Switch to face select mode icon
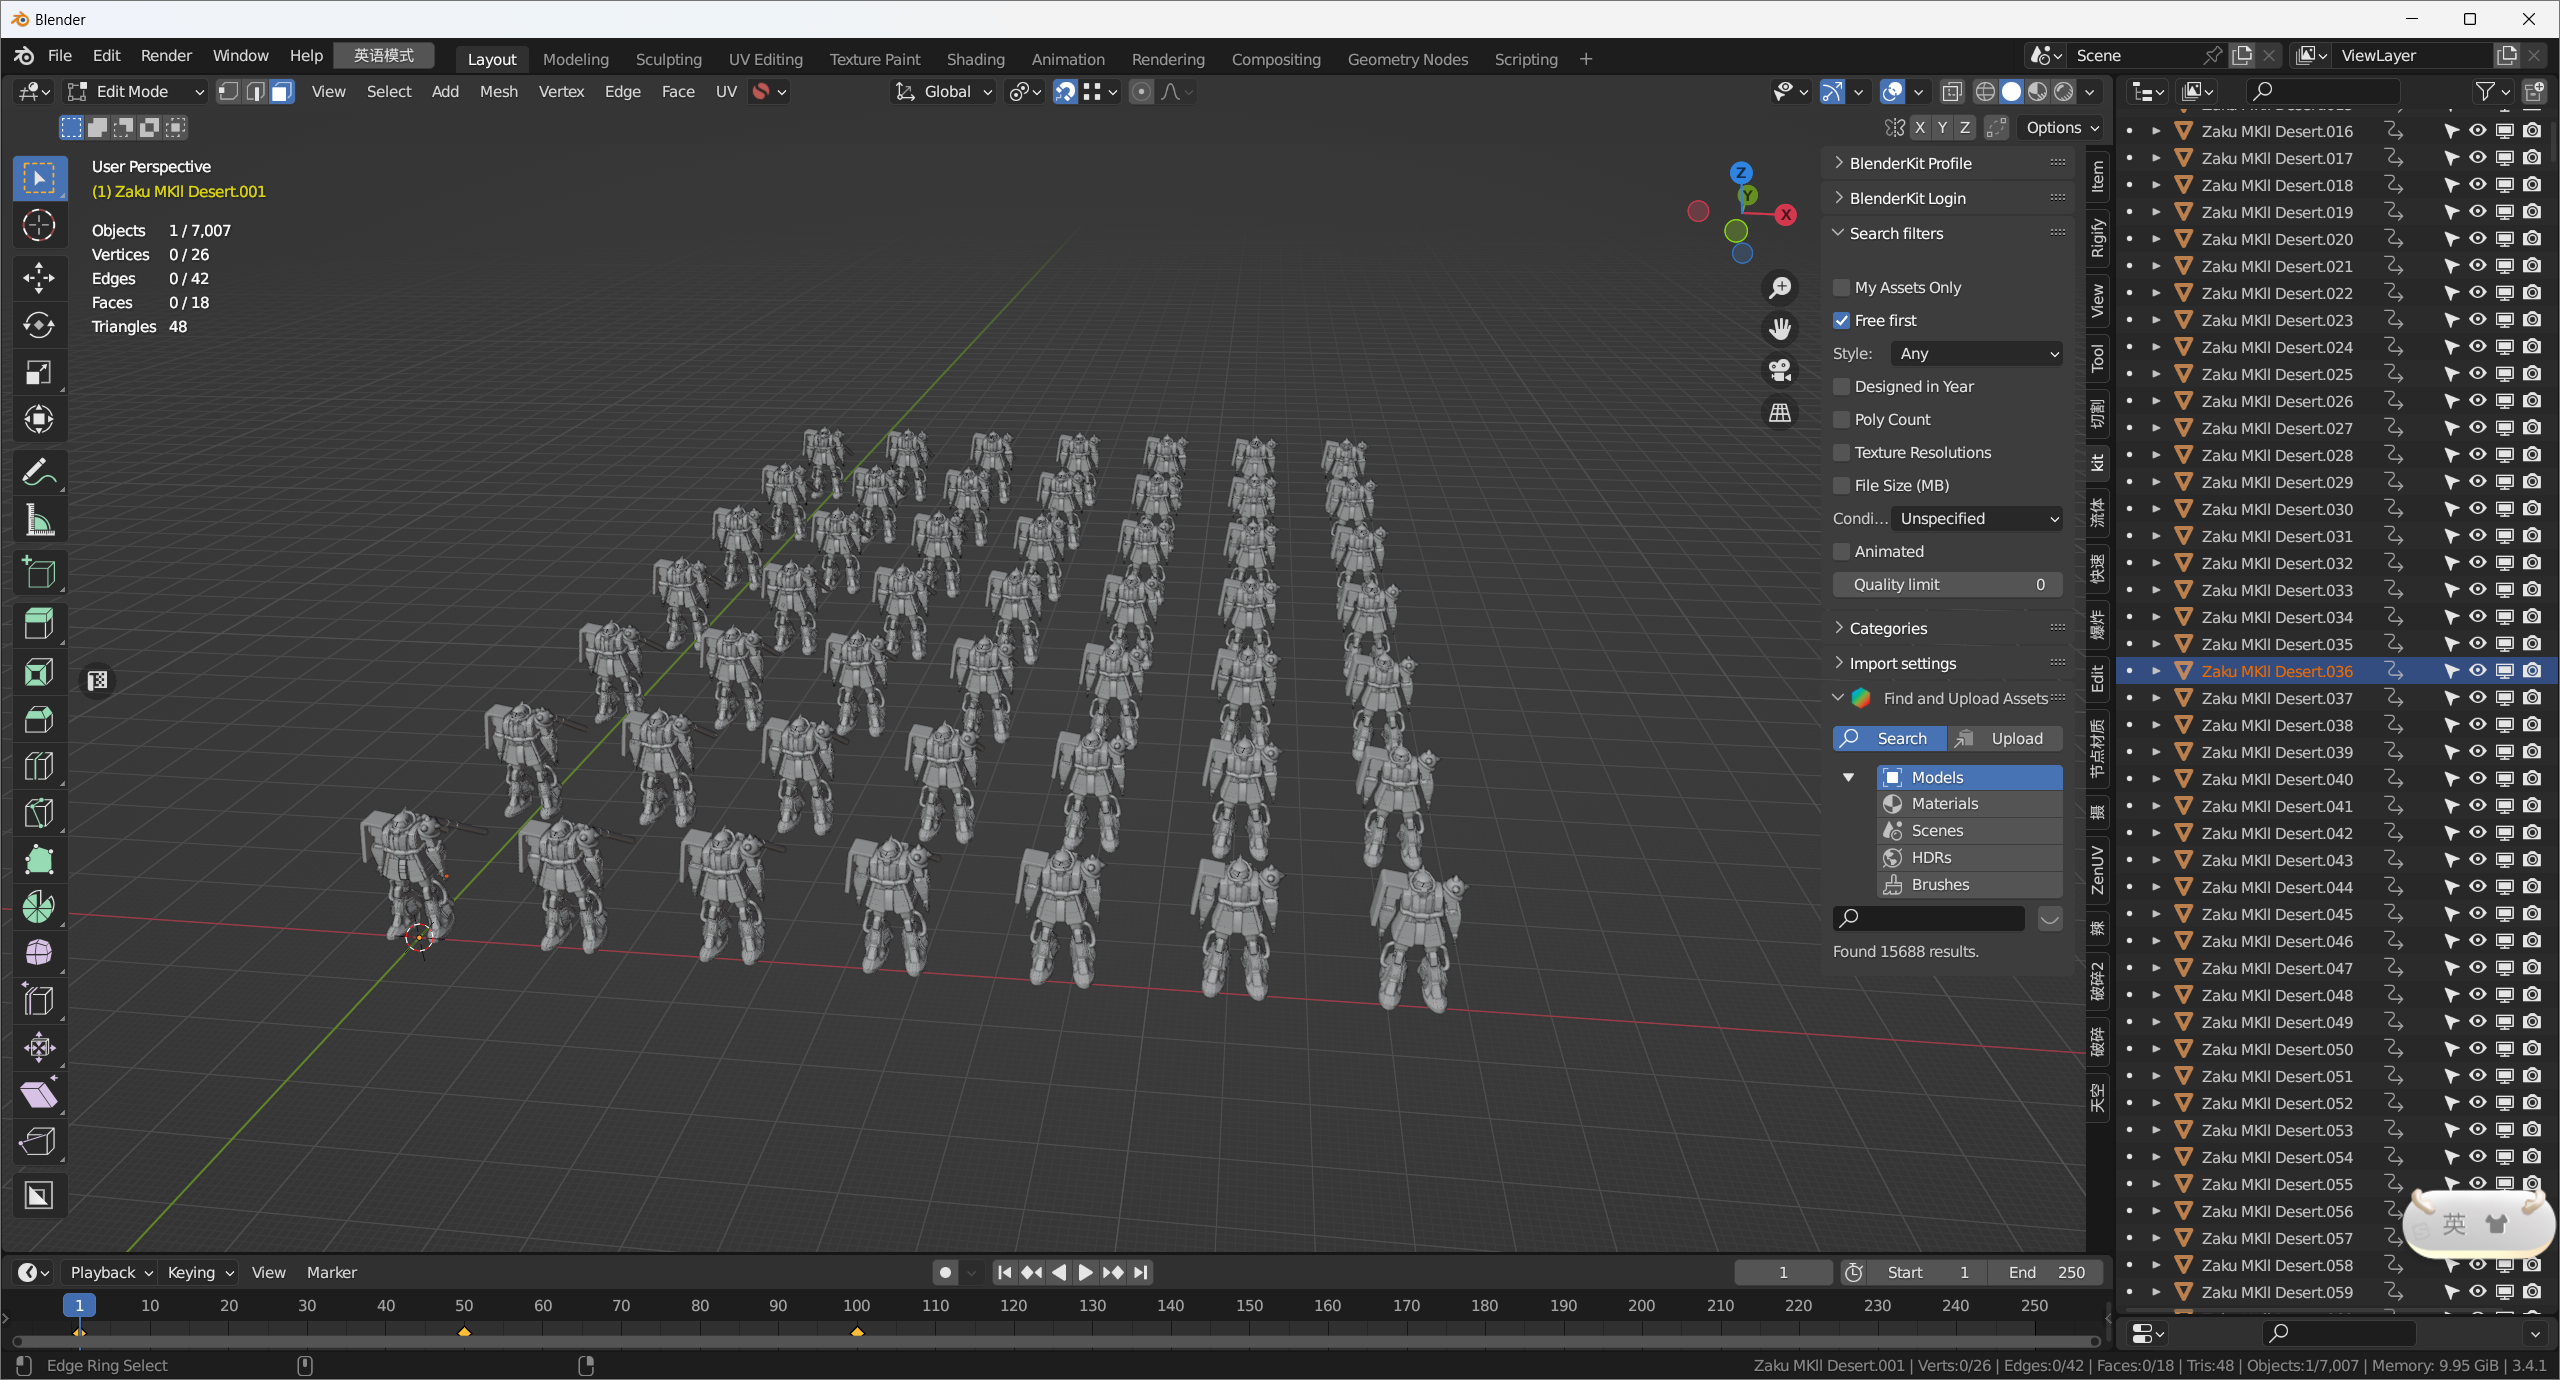Screen dimensions: 2560x1380 (282, 92)
